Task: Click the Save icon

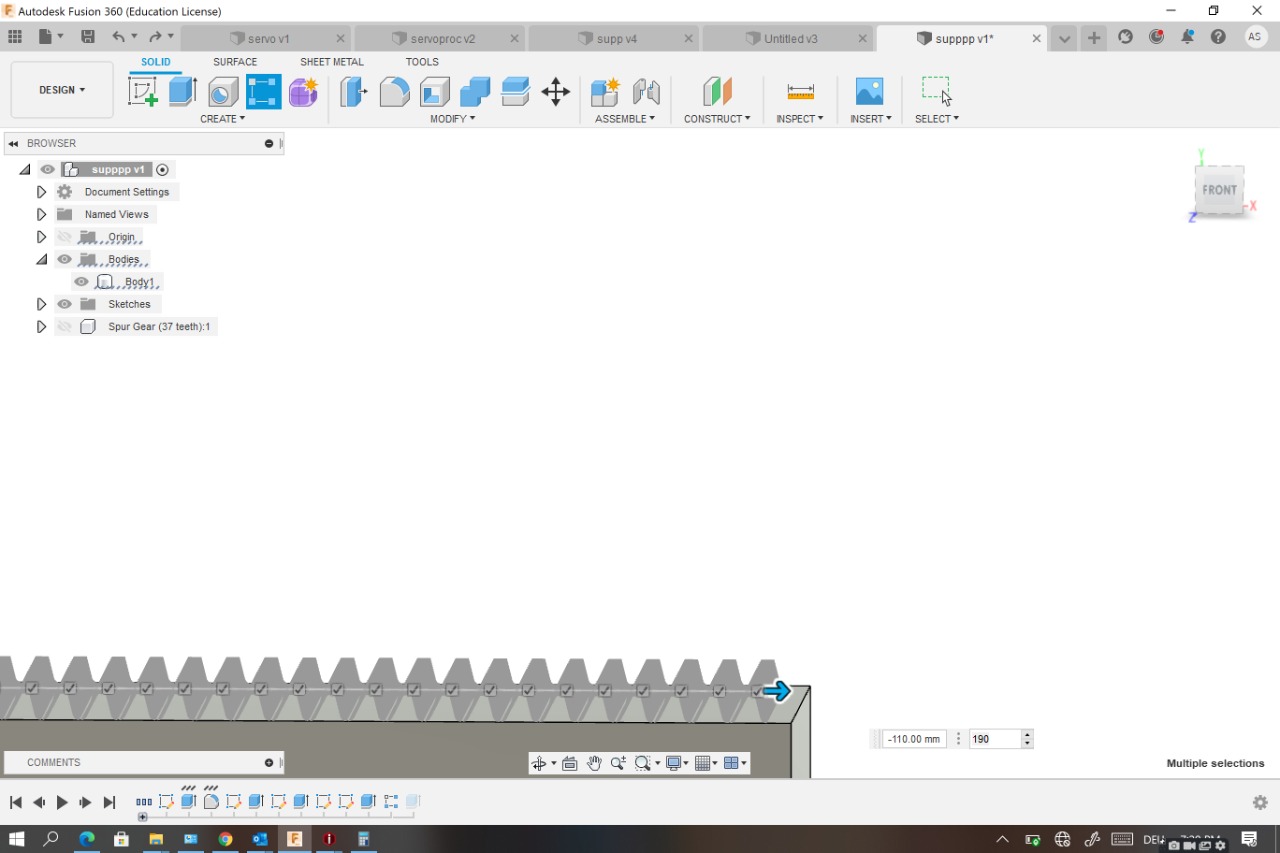Action: click(x=88, y=37)
